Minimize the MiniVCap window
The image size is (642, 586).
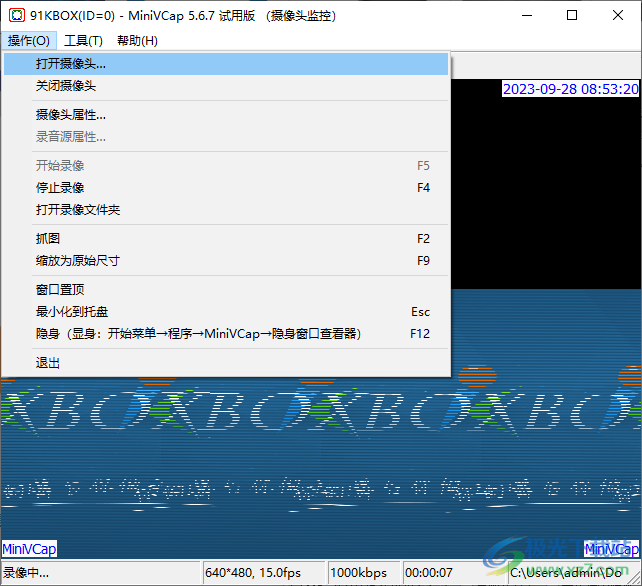point(527,16)
